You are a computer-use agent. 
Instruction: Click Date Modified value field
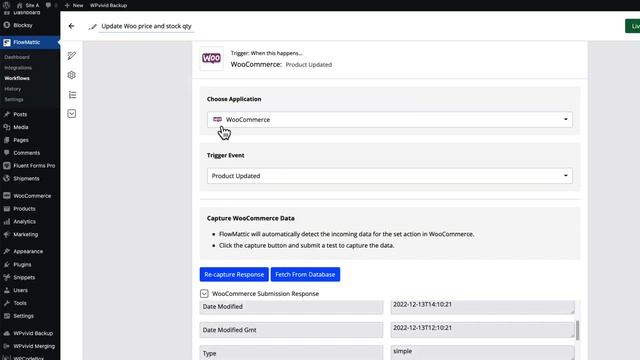click(x=482, y=307)
